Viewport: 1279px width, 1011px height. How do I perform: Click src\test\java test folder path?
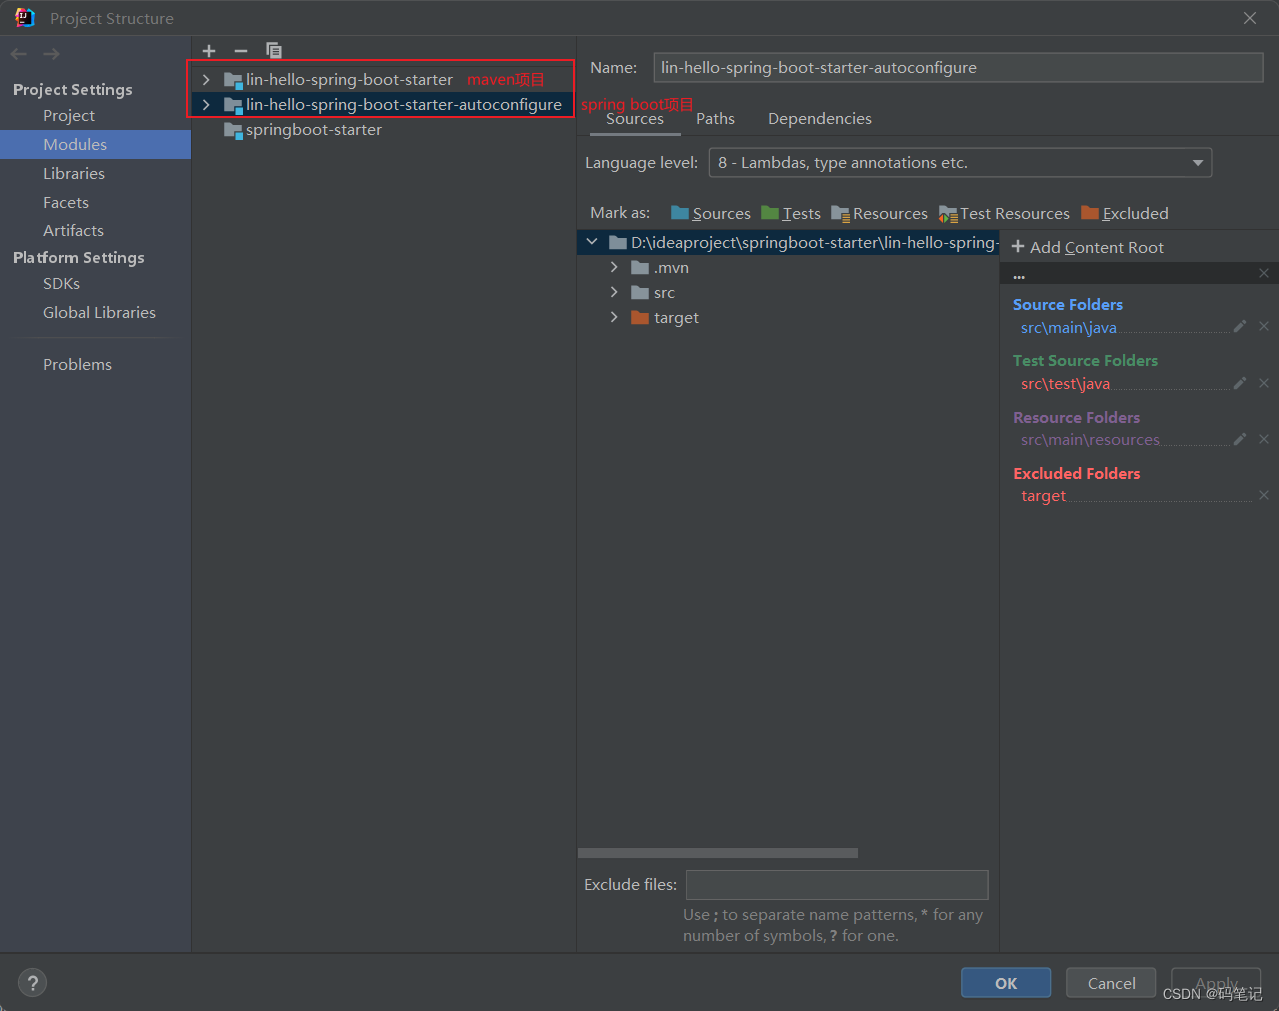(1065, 384)
